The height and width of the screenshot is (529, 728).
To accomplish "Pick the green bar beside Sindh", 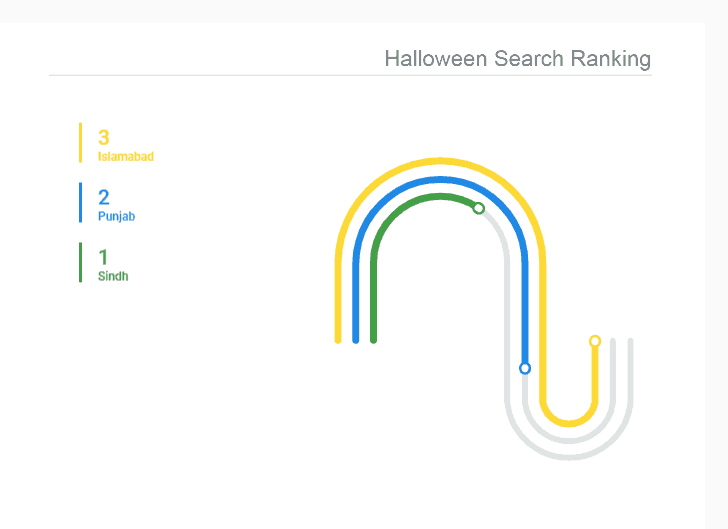I will (x=80, y=262).
